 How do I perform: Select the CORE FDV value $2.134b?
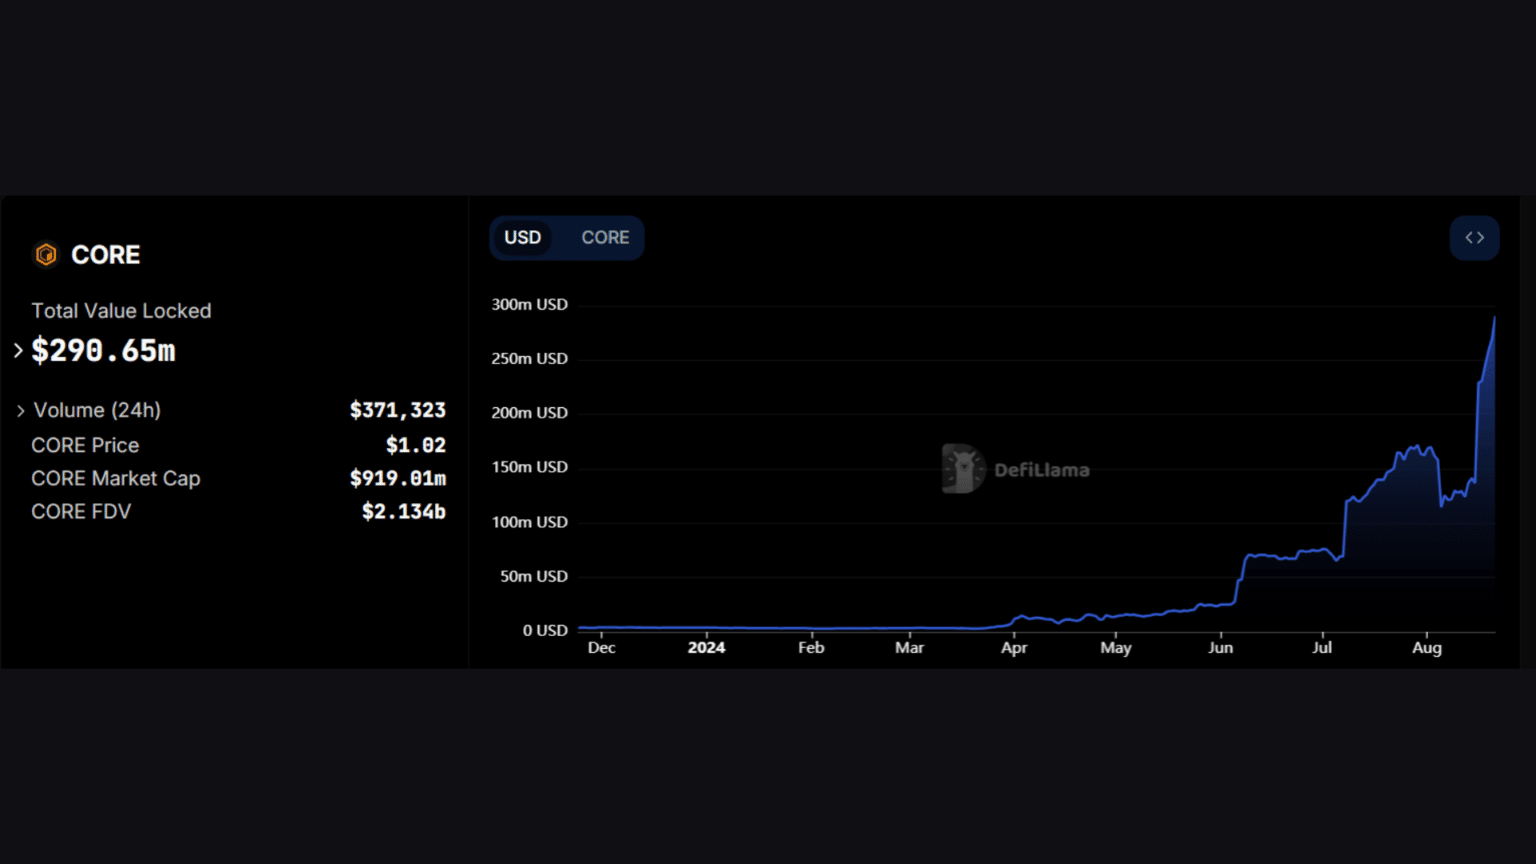coord(403,512)
